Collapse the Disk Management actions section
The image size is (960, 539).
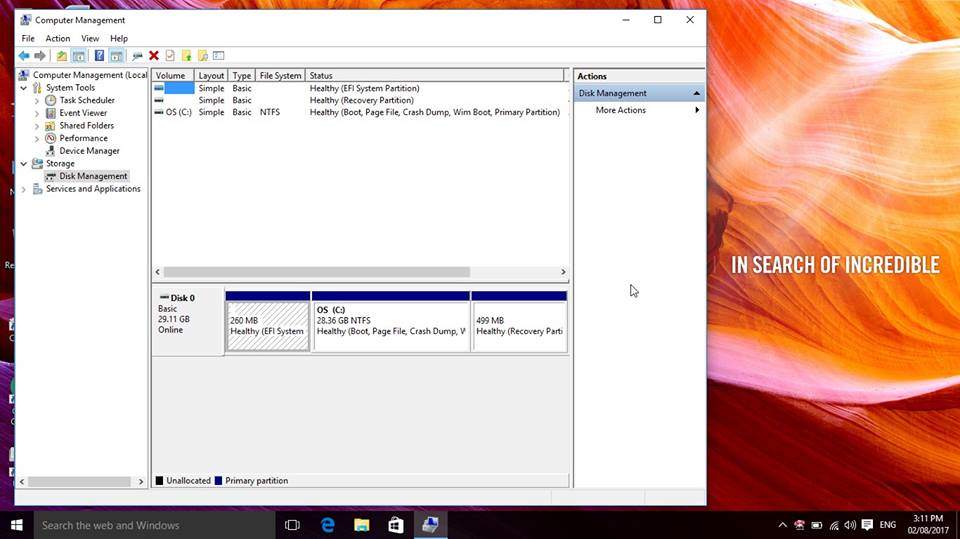[x=696, y=93]
